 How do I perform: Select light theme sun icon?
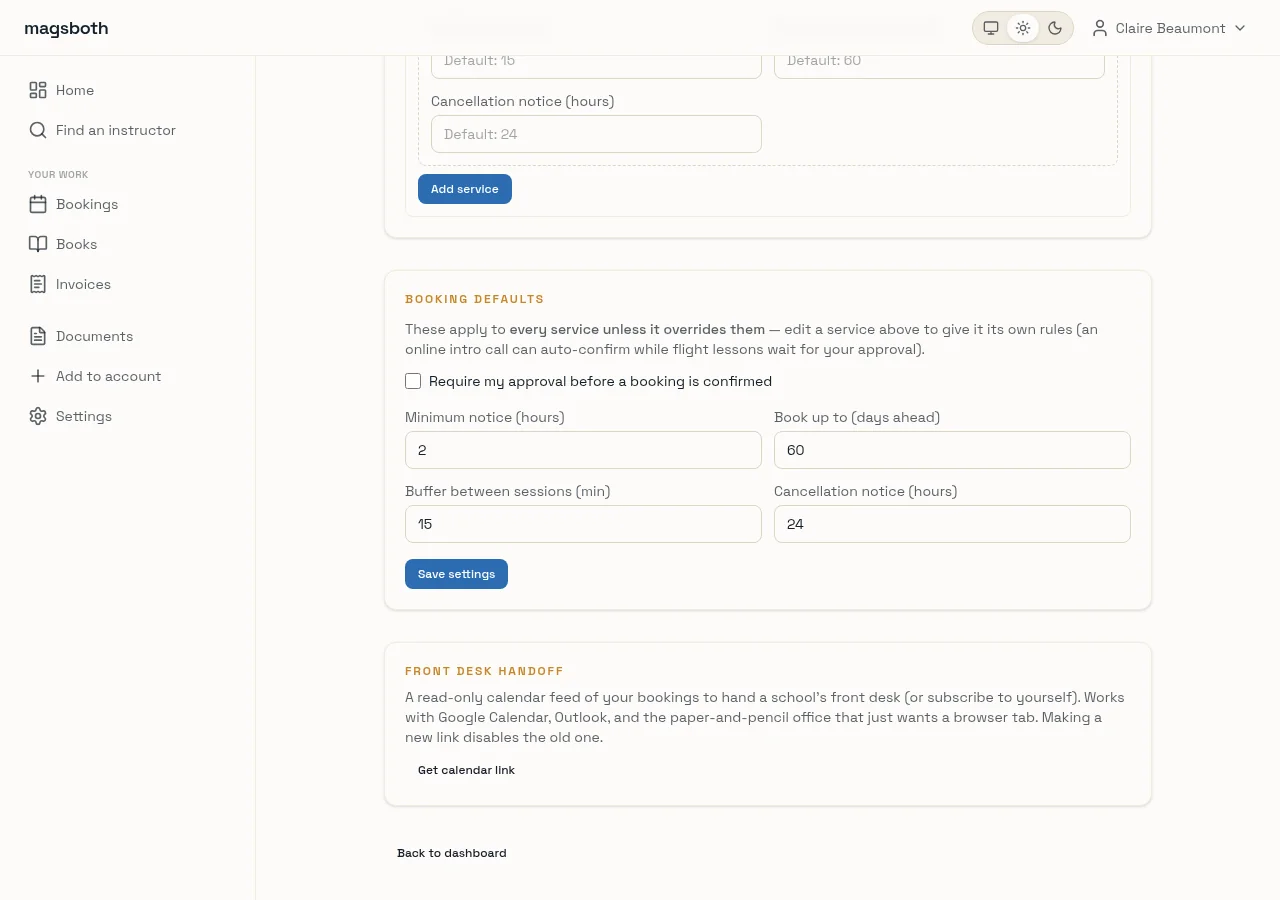click(x=1023, y=28)
